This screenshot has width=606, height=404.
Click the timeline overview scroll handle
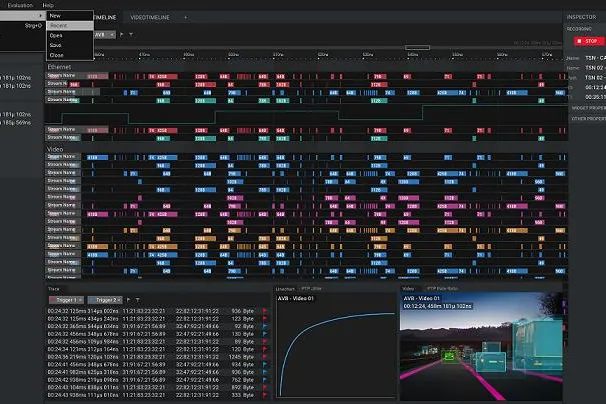pos(417,48)
